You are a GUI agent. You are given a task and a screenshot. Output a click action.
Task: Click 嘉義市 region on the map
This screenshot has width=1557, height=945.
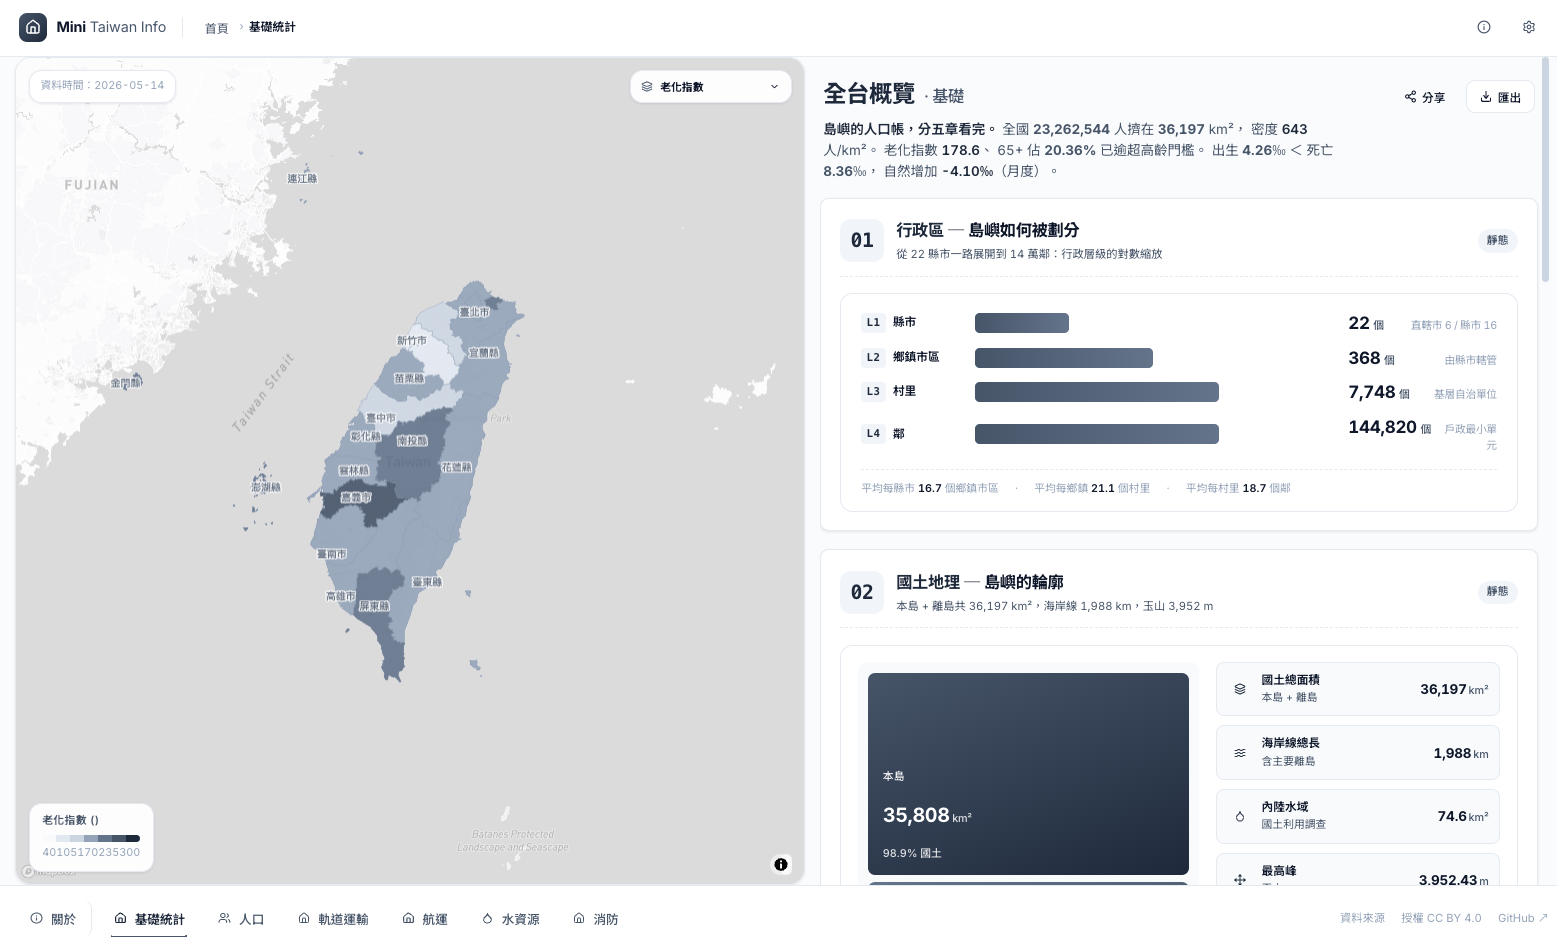tap(357, 497)
